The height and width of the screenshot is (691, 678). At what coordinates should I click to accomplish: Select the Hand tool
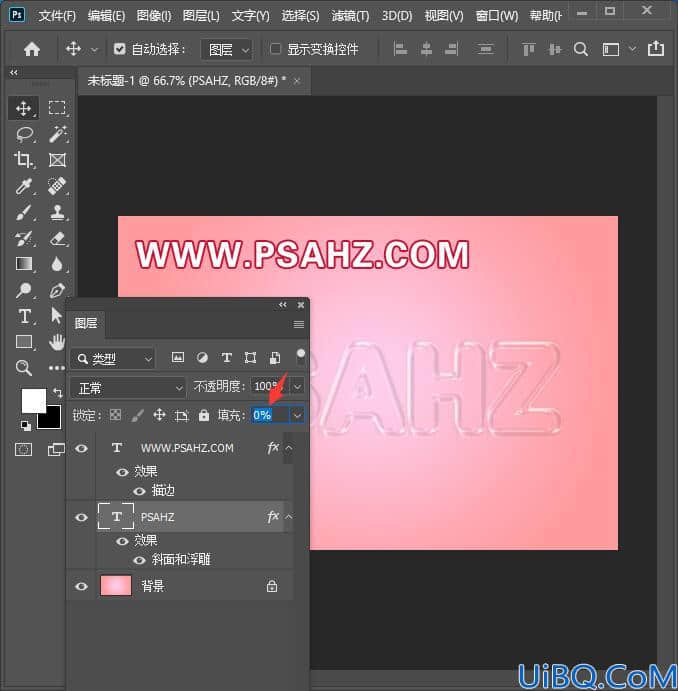pyautogui.click(x=57, y=342)
